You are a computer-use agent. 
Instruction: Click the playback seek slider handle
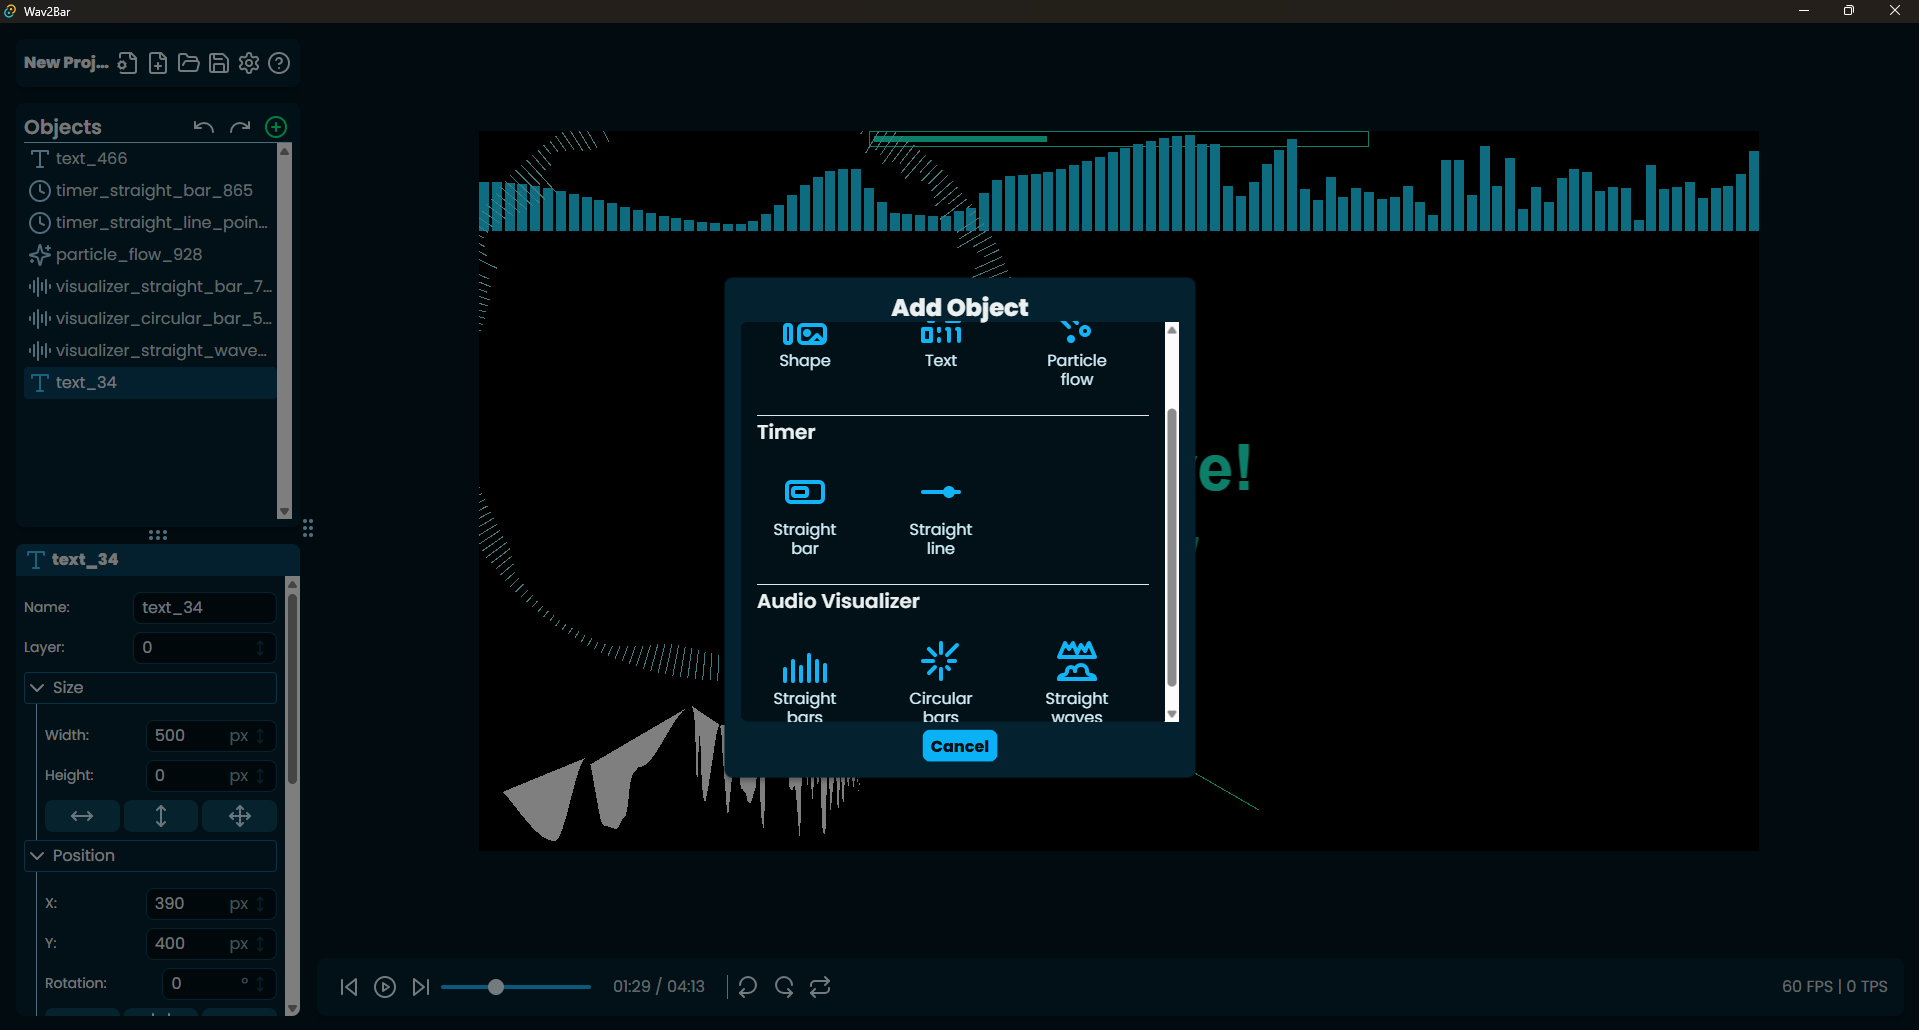point(495,987)
